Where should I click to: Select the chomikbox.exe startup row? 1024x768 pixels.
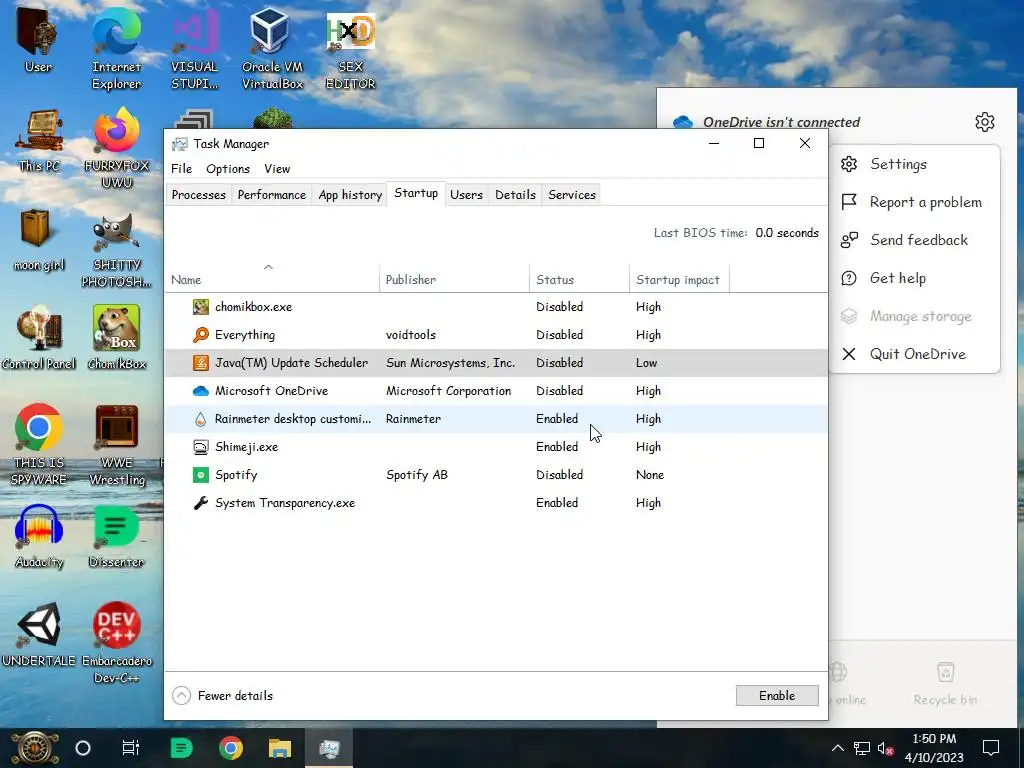coord(496,307)
